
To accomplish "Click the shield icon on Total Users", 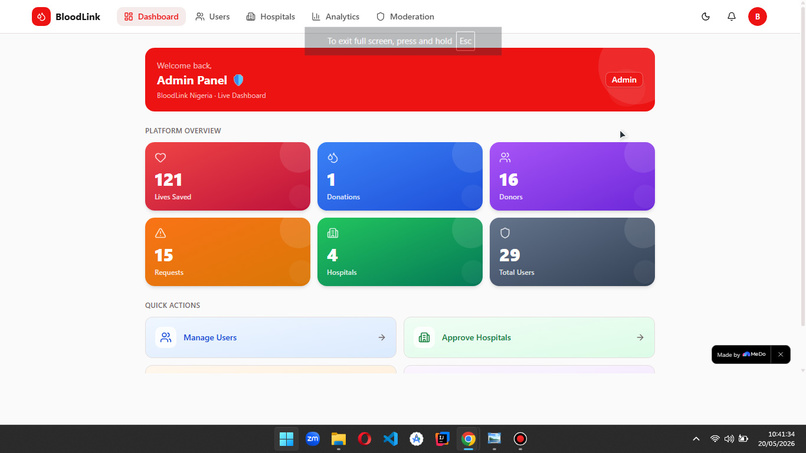I will click(505, 233).
